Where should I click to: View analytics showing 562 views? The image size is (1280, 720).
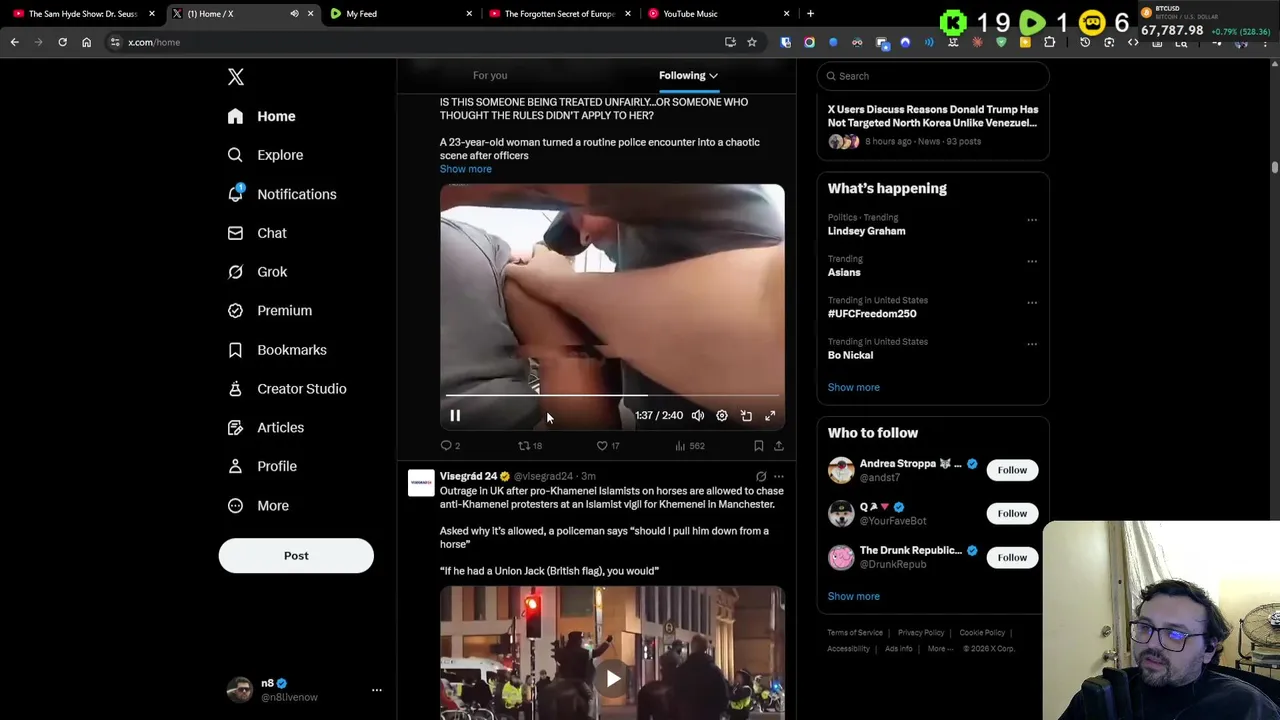tap(690, 446)
